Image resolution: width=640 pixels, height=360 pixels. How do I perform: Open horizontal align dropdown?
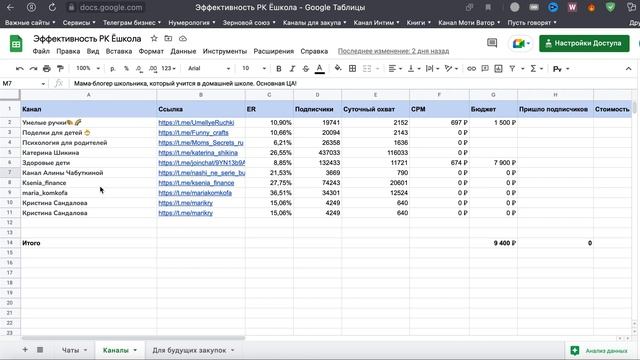tap(395, 69)
